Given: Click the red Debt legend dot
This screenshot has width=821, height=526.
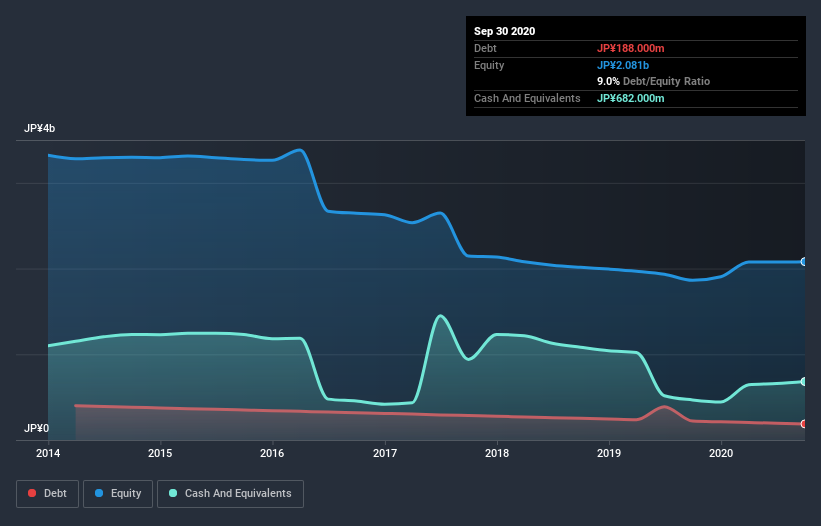Looking at the screenshot, I should tap(32, 493).
